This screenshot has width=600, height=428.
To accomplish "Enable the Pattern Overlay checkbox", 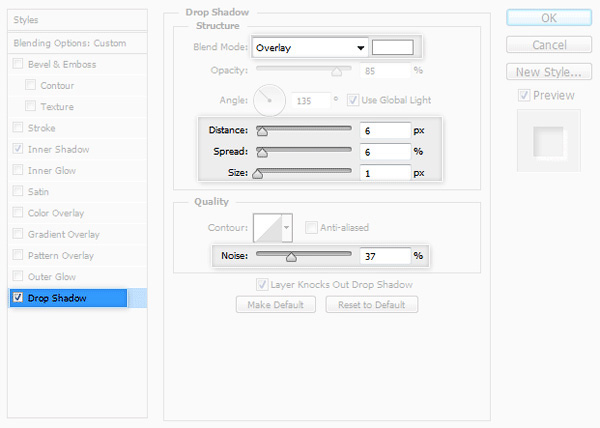I will tap(18, 255).
